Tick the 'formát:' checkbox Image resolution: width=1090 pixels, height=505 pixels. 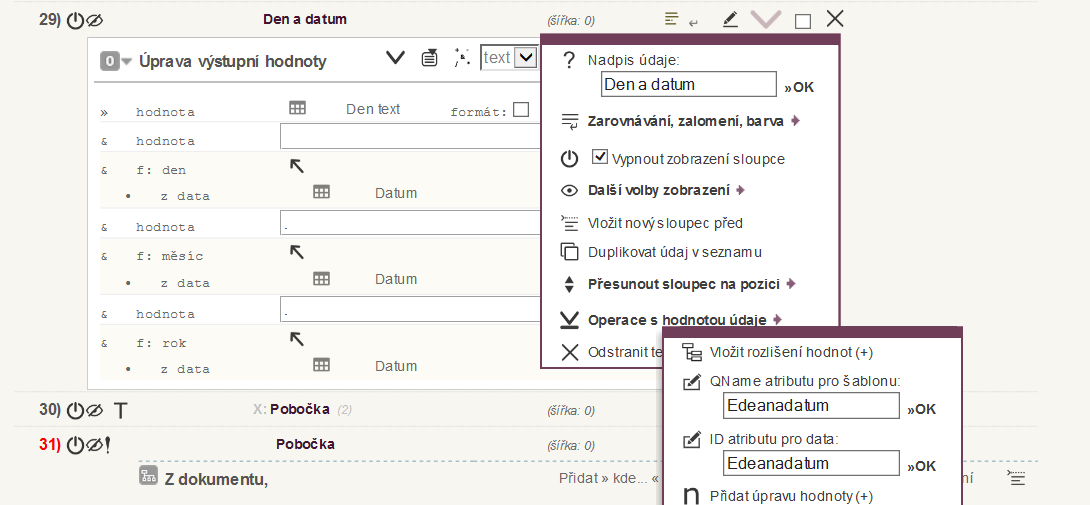(521, 110)
